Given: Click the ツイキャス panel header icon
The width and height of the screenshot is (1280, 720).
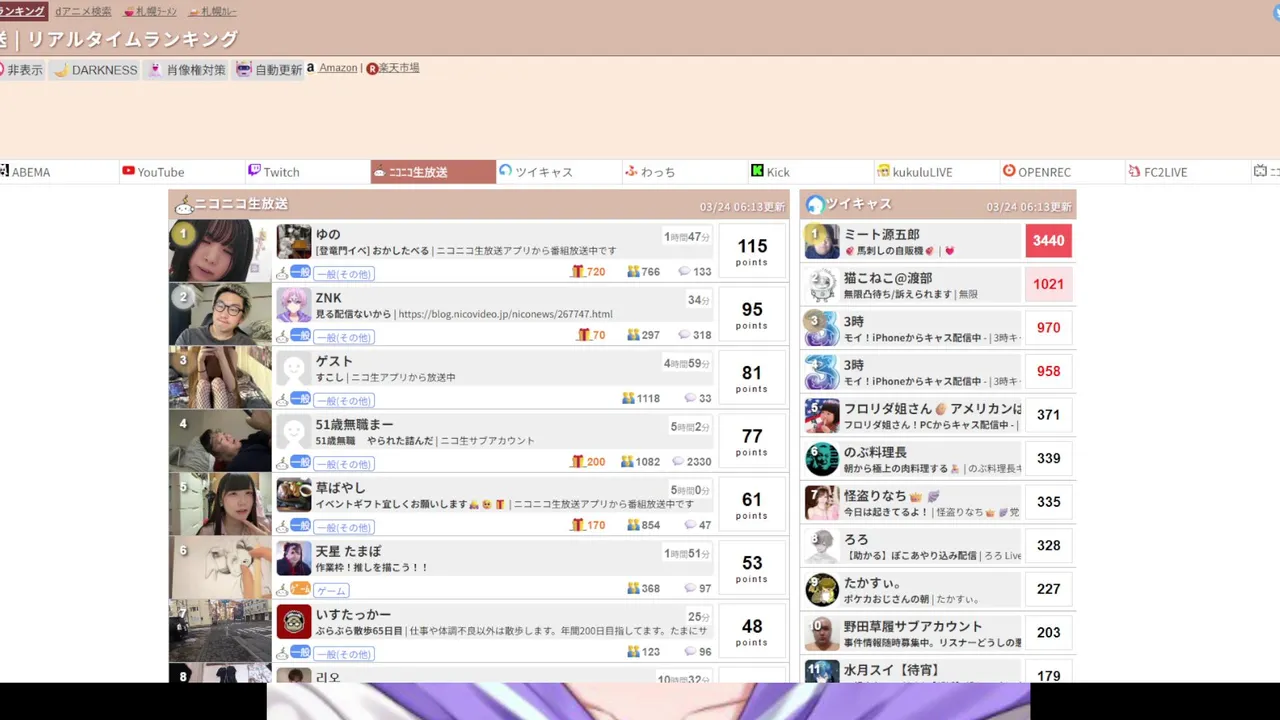Looking at the screenshot, I should coord(815,205).
